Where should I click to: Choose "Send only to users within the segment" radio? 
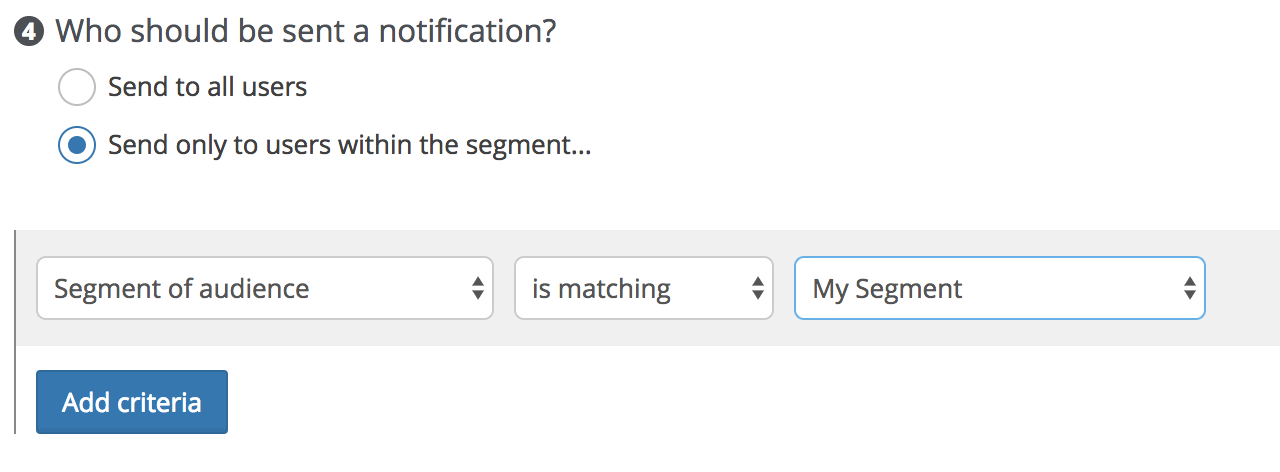pos(77,146)
